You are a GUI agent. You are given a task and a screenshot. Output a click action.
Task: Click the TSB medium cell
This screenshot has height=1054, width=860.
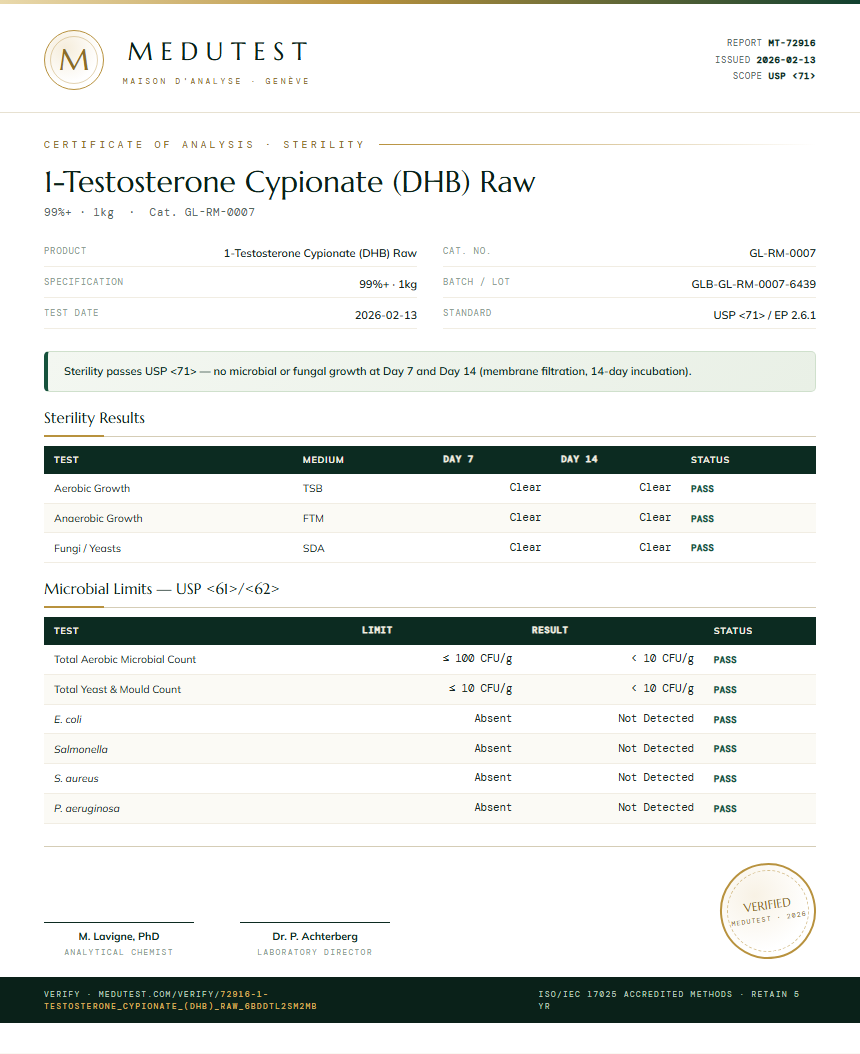[x=312, y=489]
